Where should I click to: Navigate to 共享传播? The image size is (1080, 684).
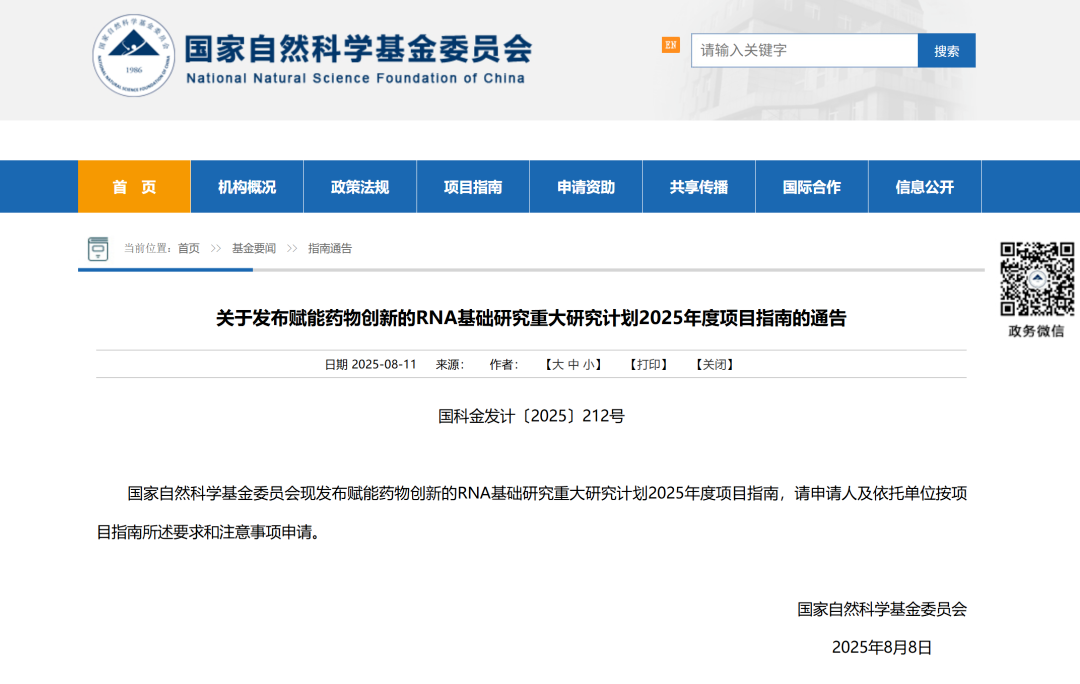699,187
